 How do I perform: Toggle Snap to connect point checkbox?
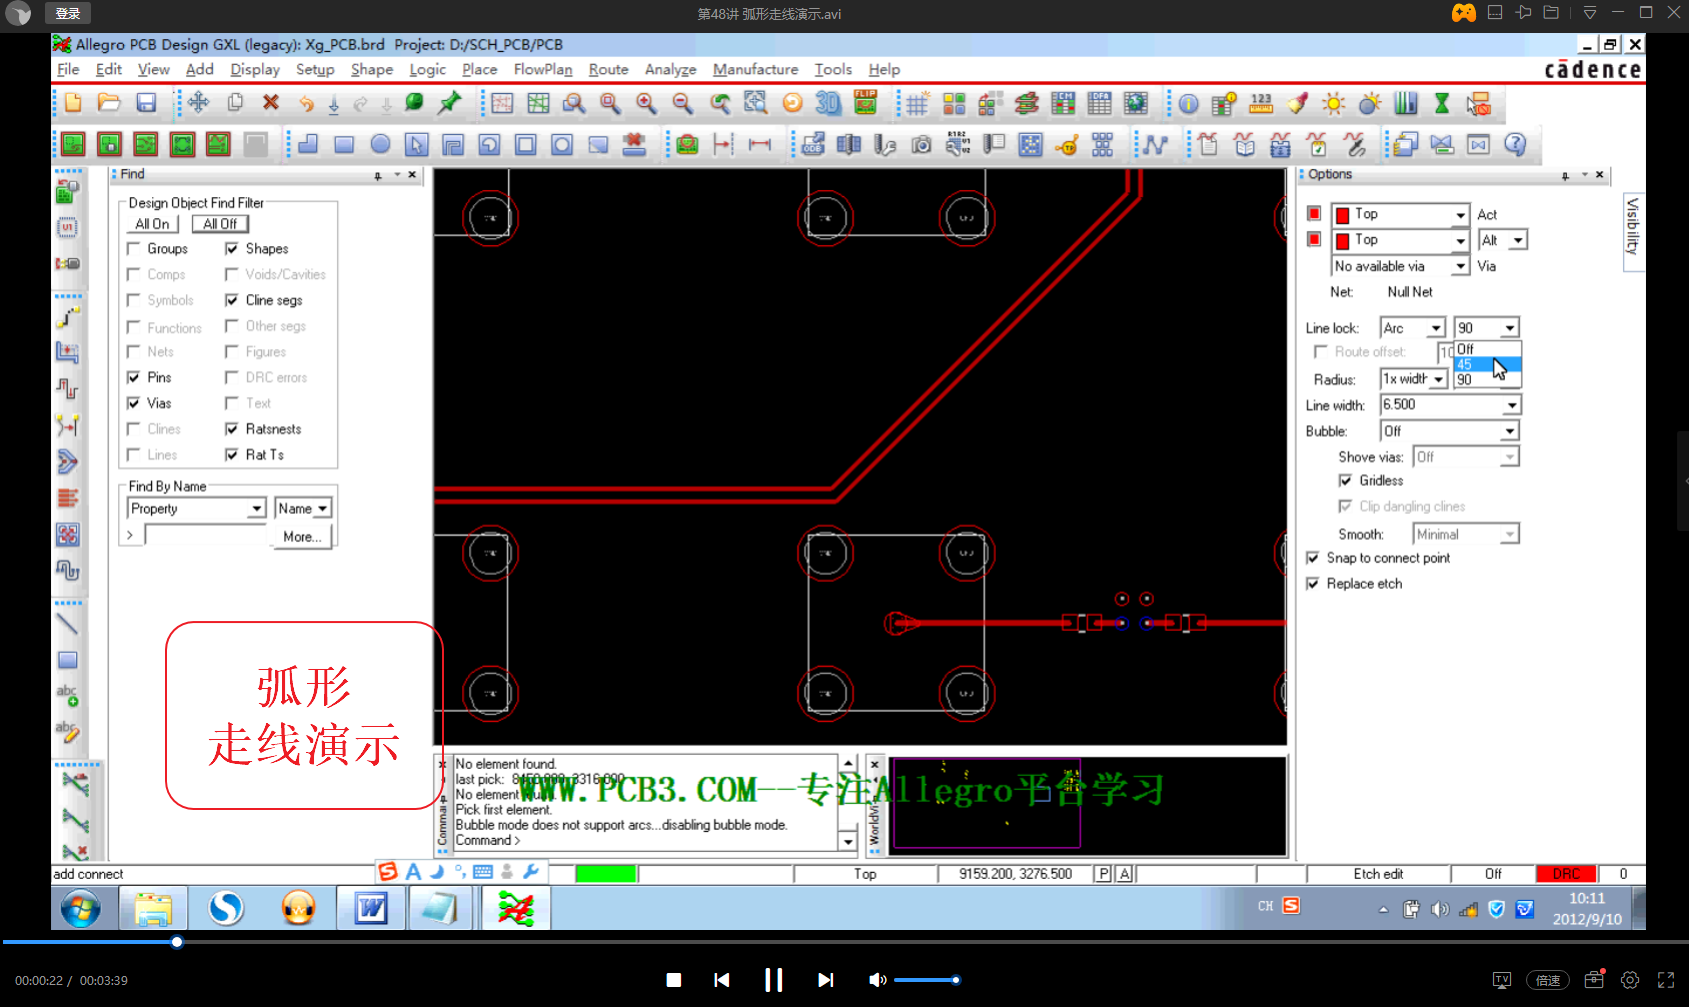tap(1313, 558)
